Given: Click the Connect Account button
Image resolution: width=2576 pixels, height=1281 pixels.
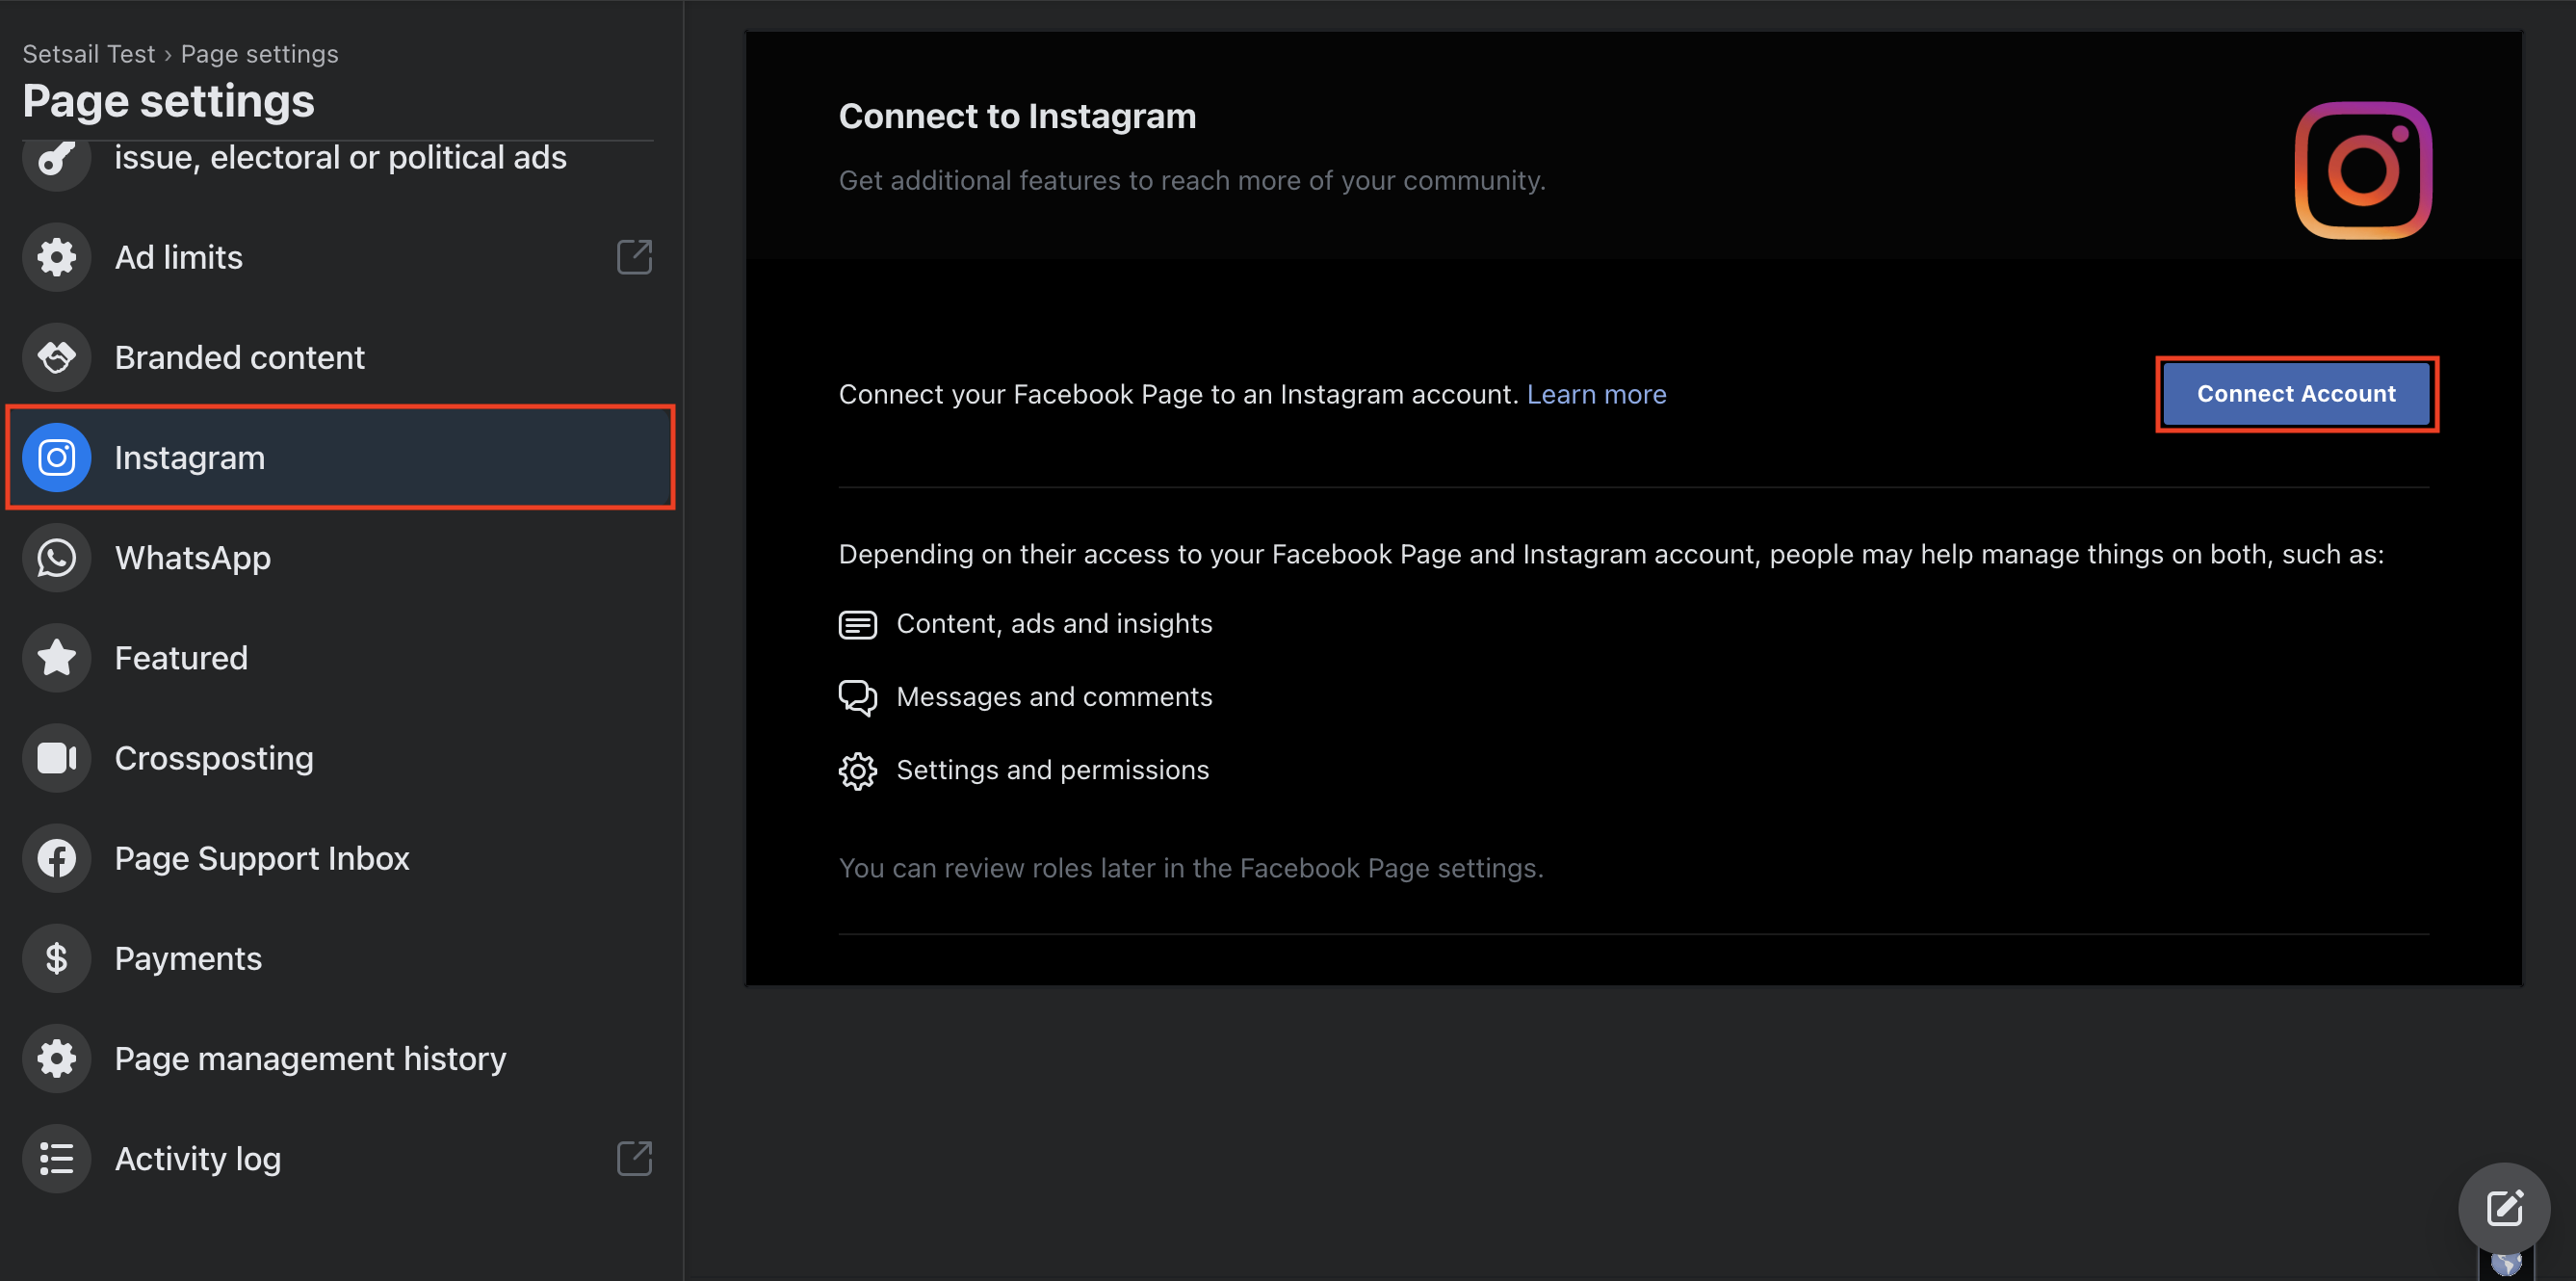Looking at the screenshot, I should point(2296,394).
